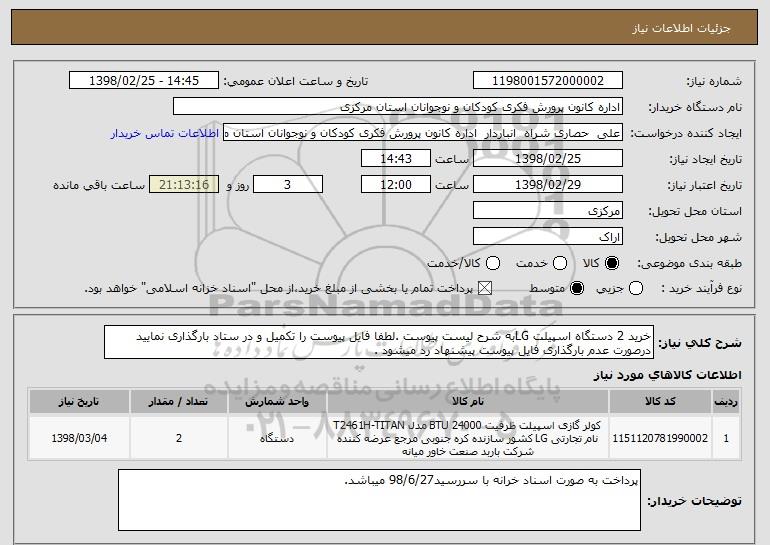Select the خدمت radio button
Viewport: 770px width, 545px height.
click(x=559, y=263)
